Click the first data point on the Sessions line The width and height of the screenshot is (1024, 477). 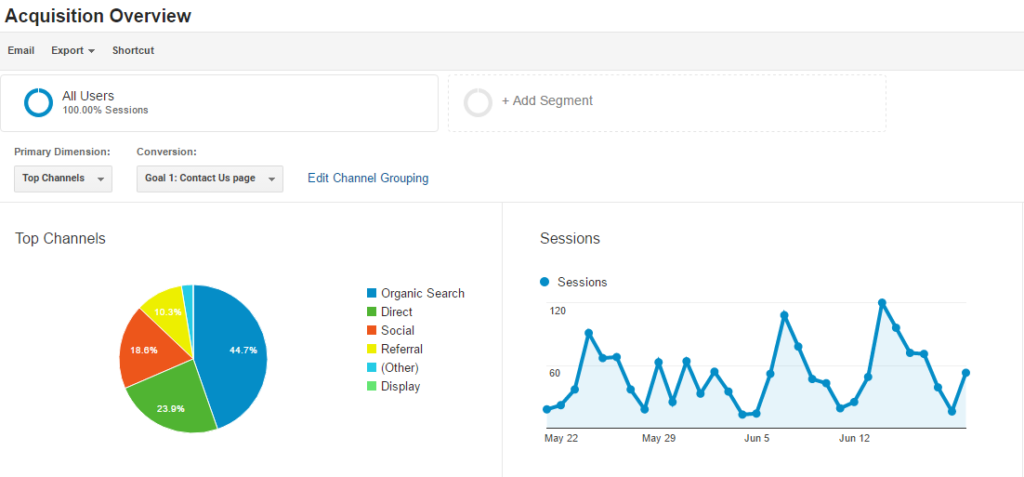click(547, 410)
